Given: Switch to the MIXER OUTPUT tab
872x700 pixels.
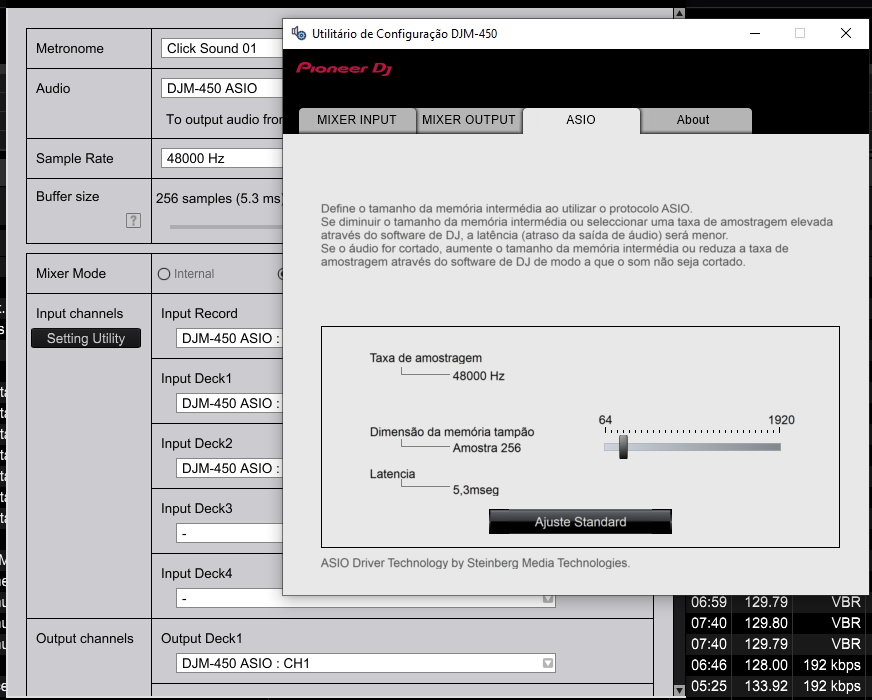Looking at the screenshot, I should click(469, 120).
